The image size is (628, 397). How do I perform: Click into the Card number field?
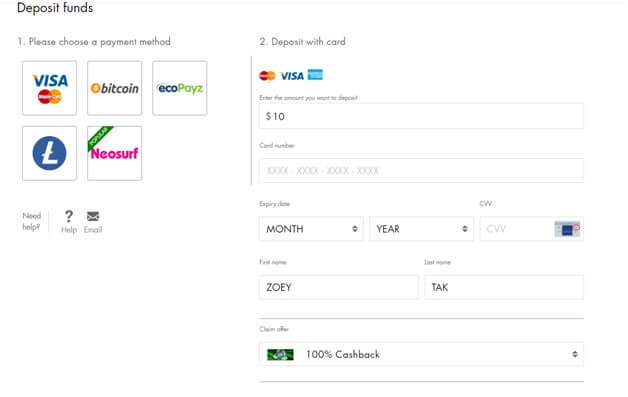pos(421,171)
